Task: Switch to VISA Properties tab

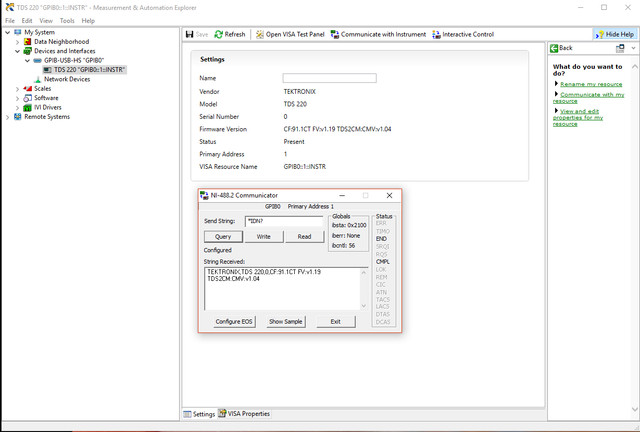Action: pos(244,413)
